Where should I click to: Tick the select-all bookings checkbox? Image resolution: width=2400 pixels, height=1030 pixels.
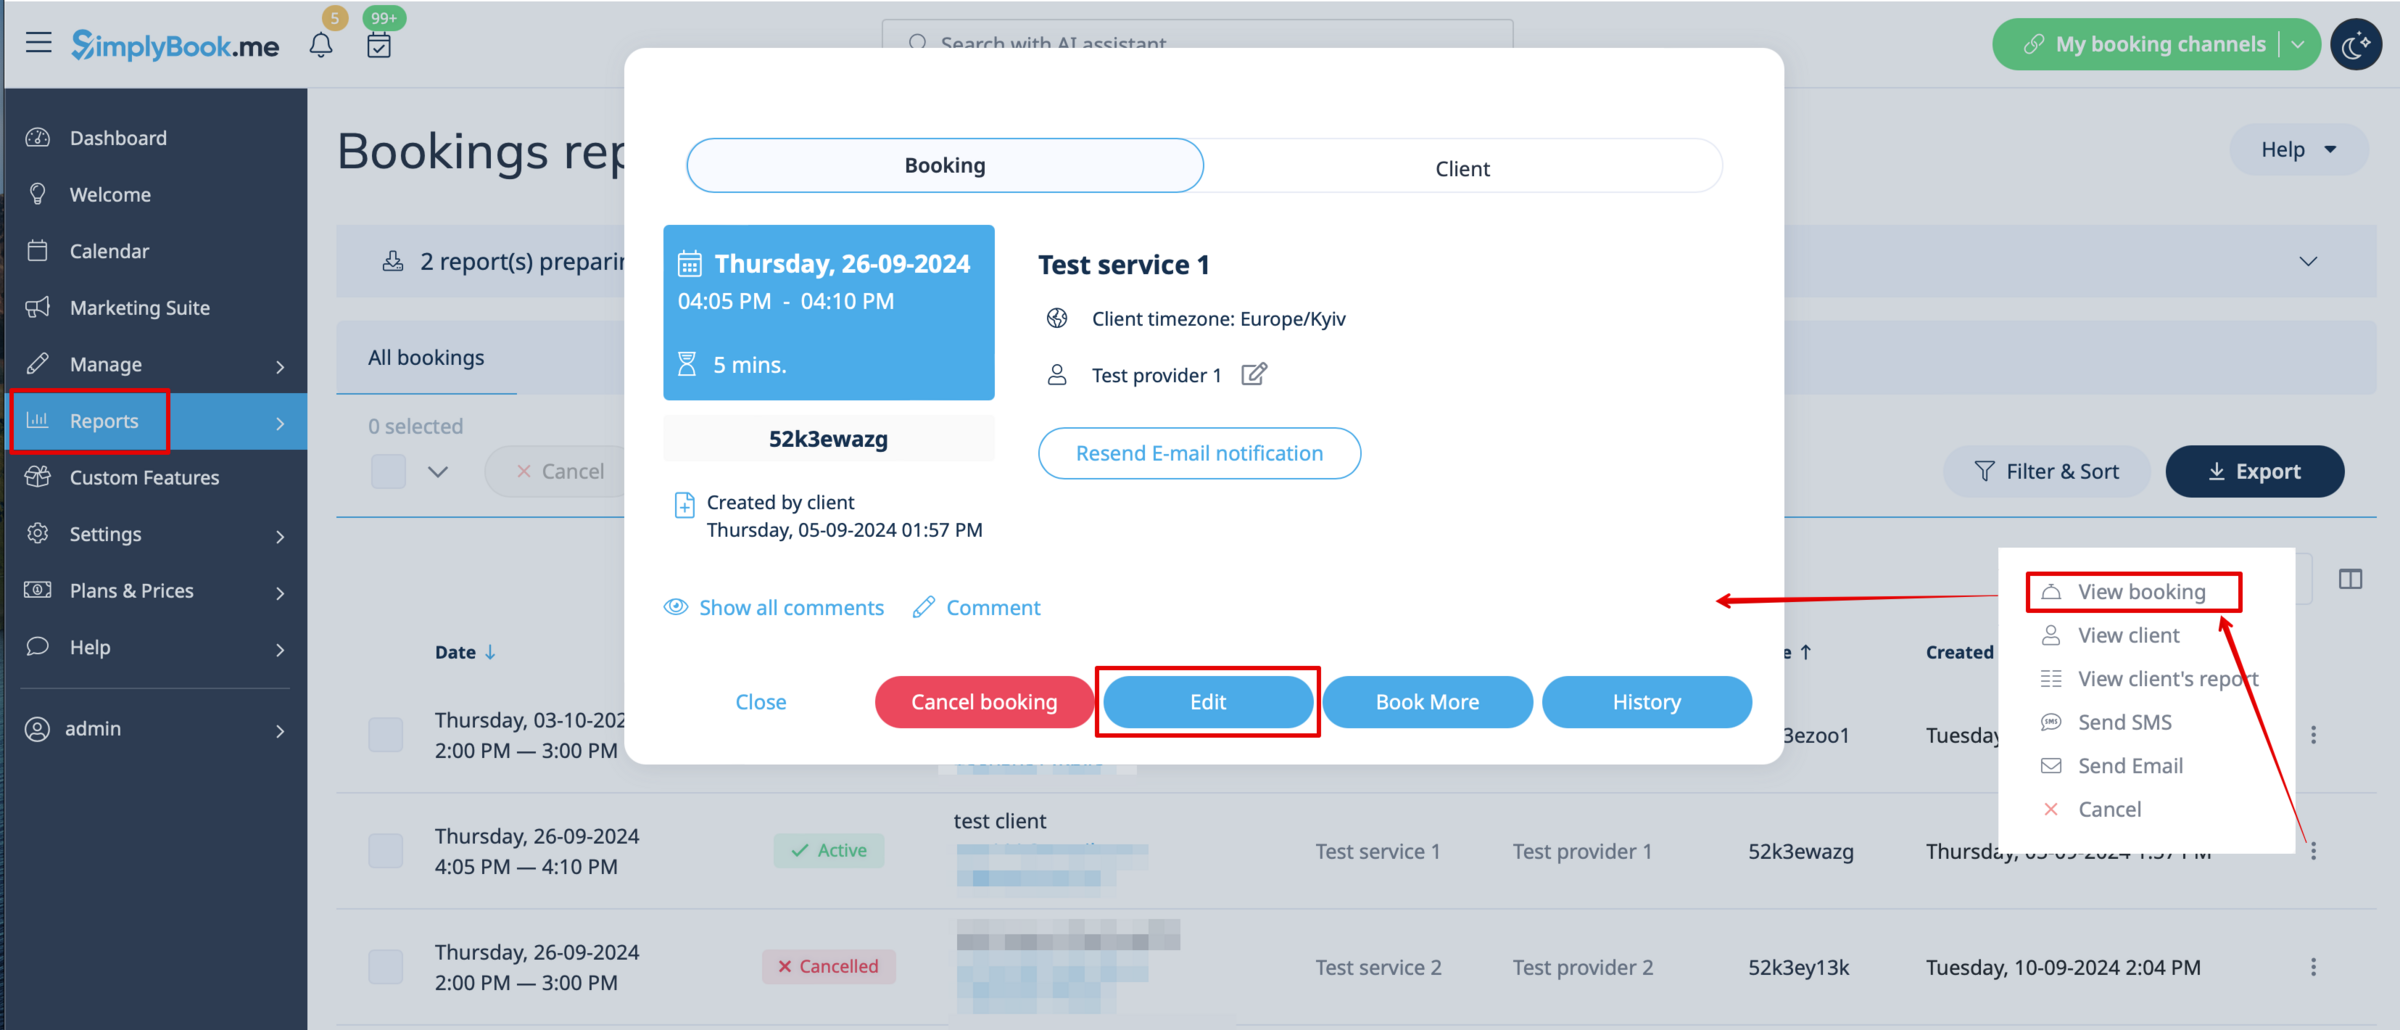387,471
